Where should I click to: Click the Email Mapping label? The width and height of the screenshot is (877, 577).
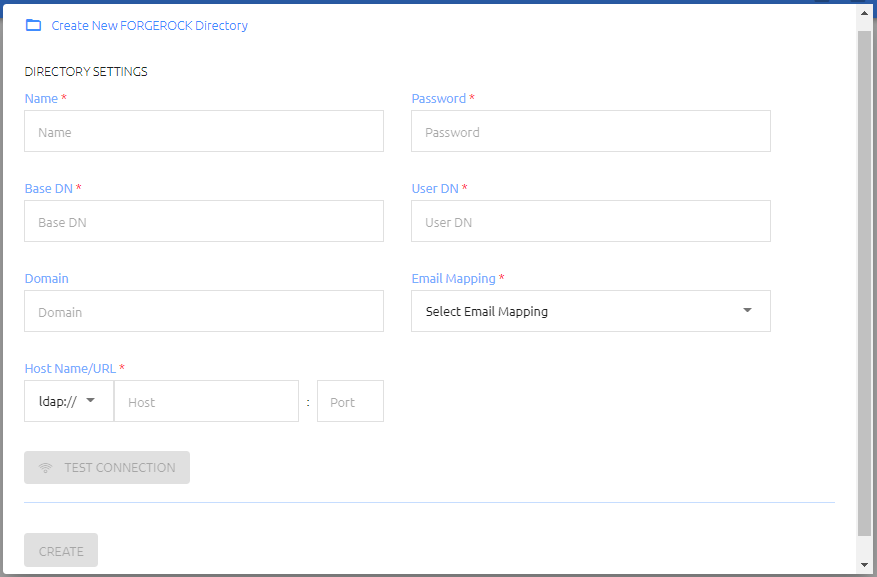point(454,278)
